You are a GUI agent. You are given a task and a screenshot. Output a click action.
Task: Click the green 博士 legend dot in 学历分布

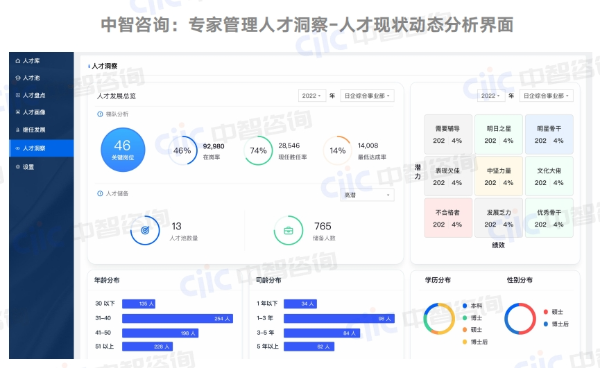tap(465, 318)
